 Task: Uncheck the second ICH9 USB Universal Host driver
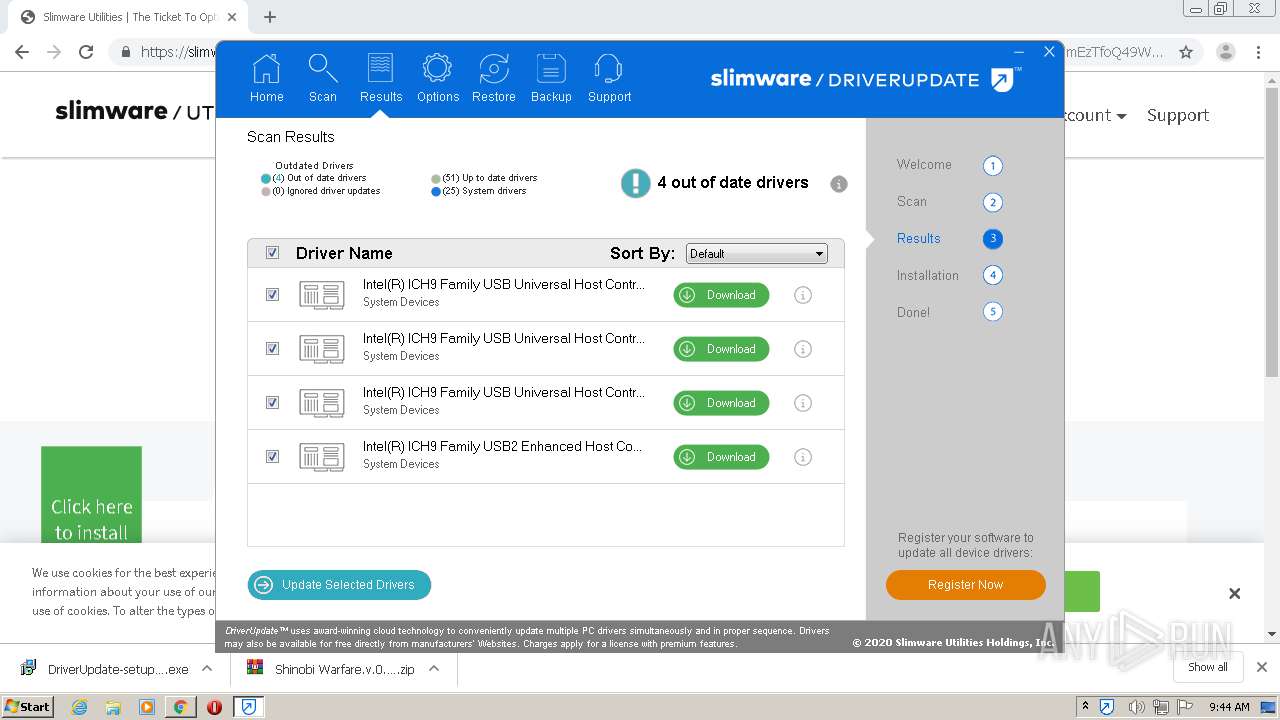272,349
